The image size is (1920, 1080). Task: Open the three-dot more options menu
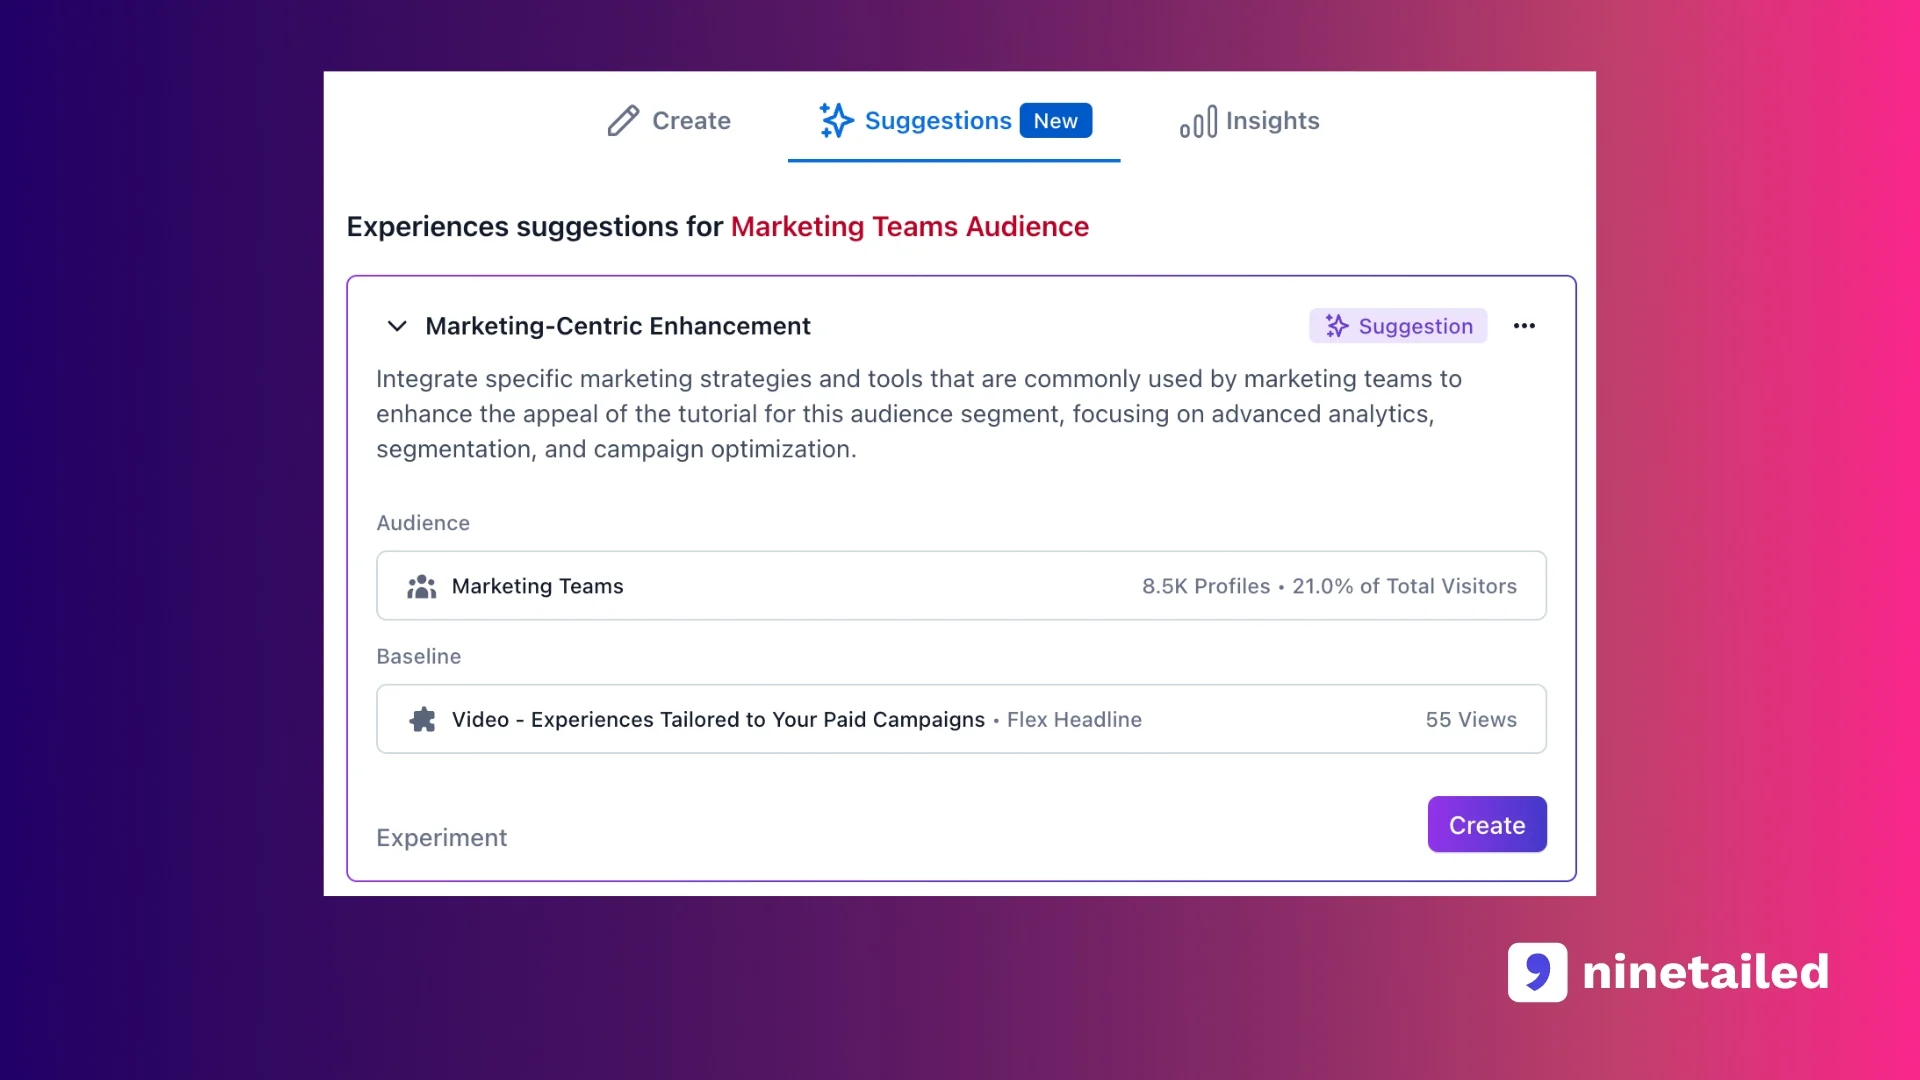(1524, 326)
